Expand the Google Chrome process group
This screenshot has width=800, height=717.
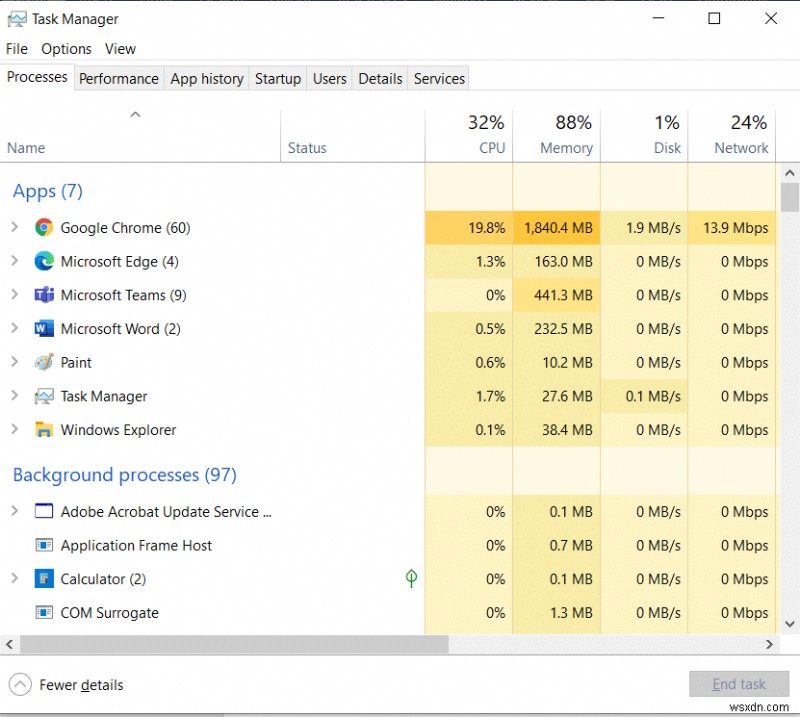(14, 228)
